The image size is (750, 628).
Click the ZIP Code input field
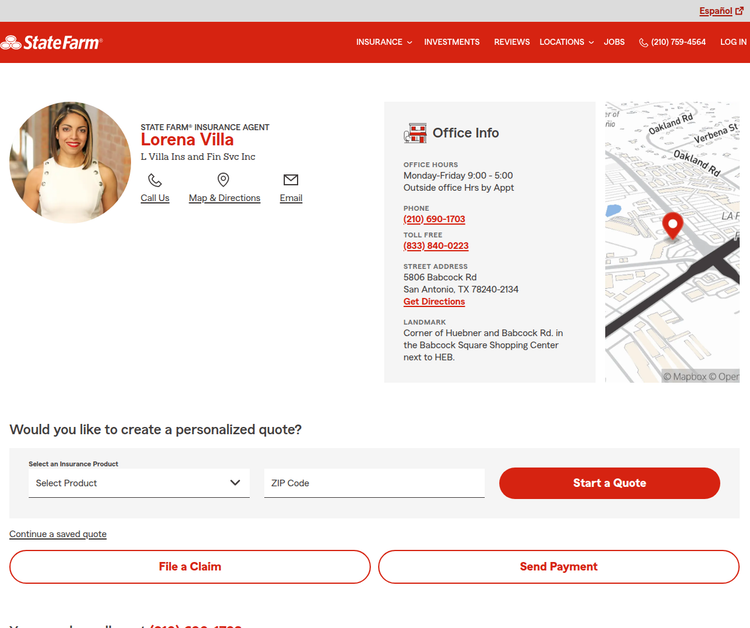[x=375, y=483]
